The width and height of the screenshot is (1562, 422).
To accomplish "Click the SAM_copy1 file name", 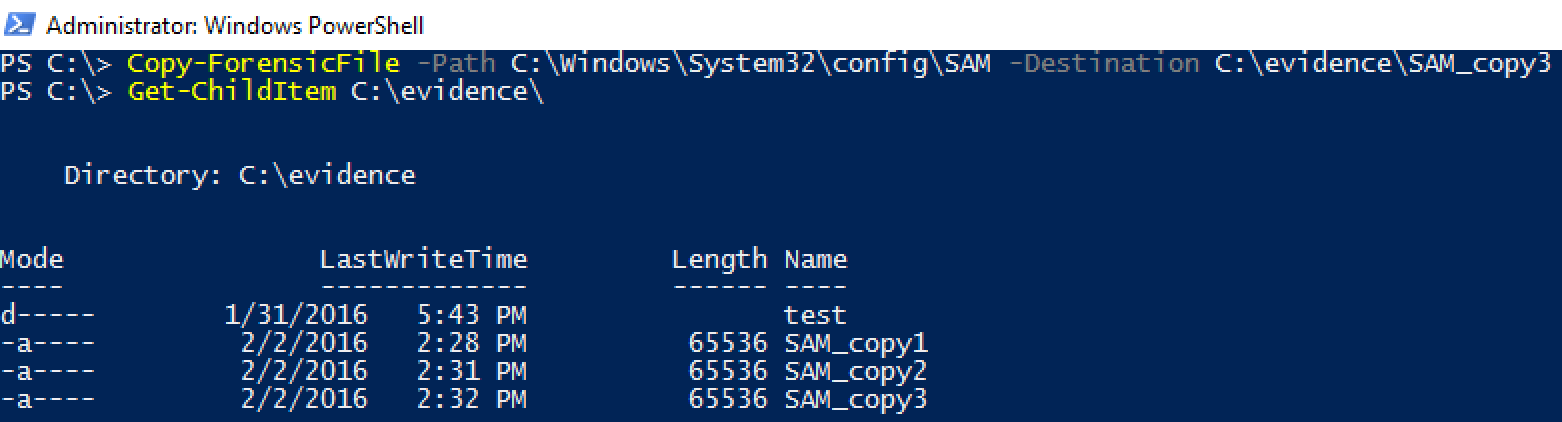I will pyautogui.click(x=856, y=344).
